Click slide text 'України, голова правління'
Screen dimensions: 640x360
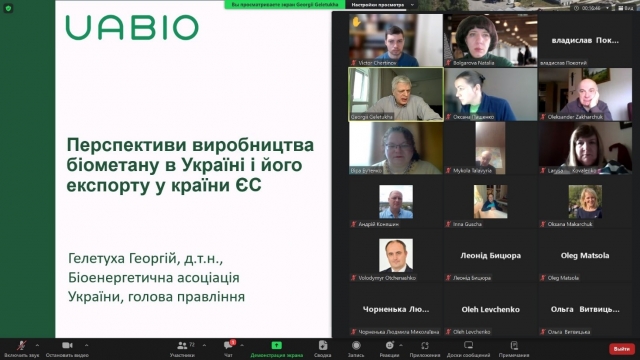[x=156, y=297]
